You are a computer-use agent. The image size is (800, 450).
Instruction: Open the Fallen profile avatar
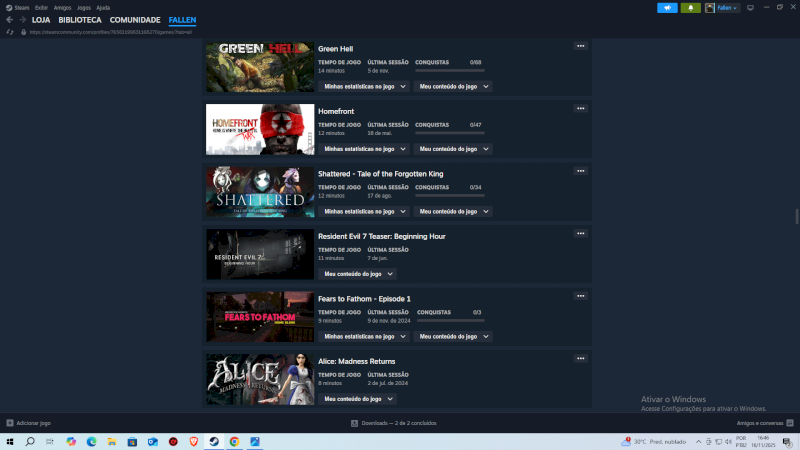710,8
